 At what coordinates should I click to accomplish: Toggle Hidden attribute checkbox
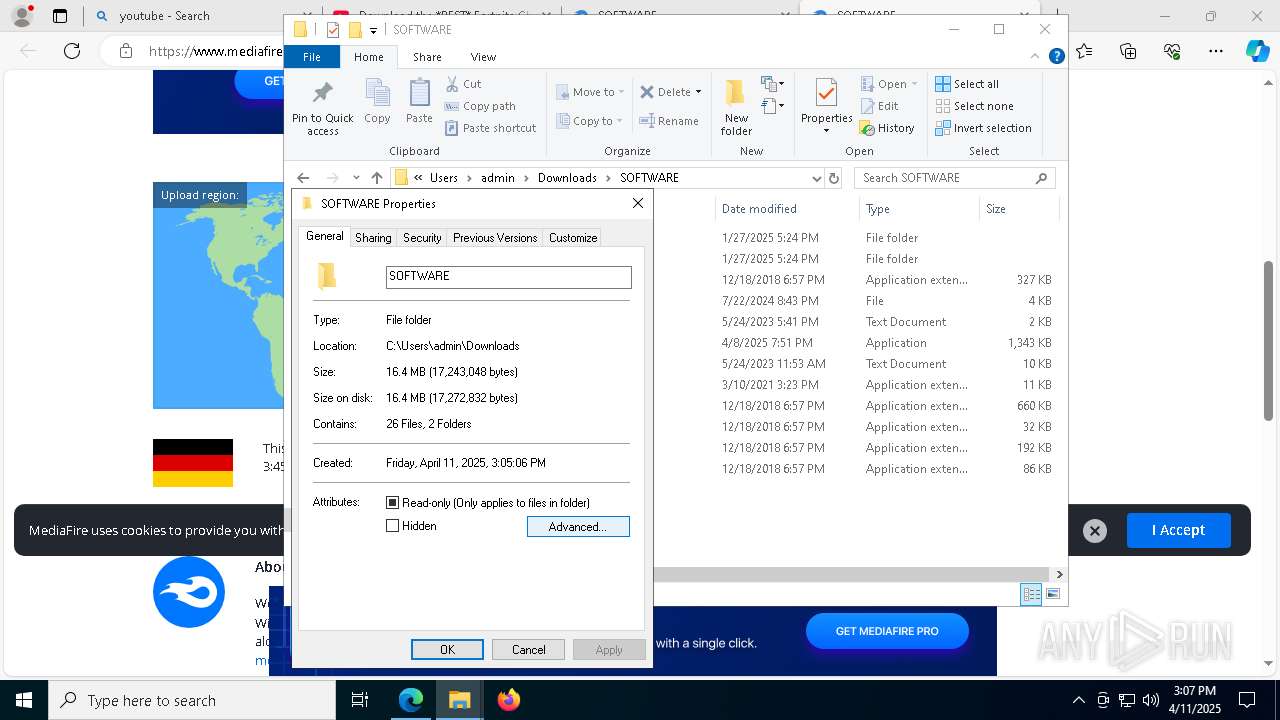point(392,526)
